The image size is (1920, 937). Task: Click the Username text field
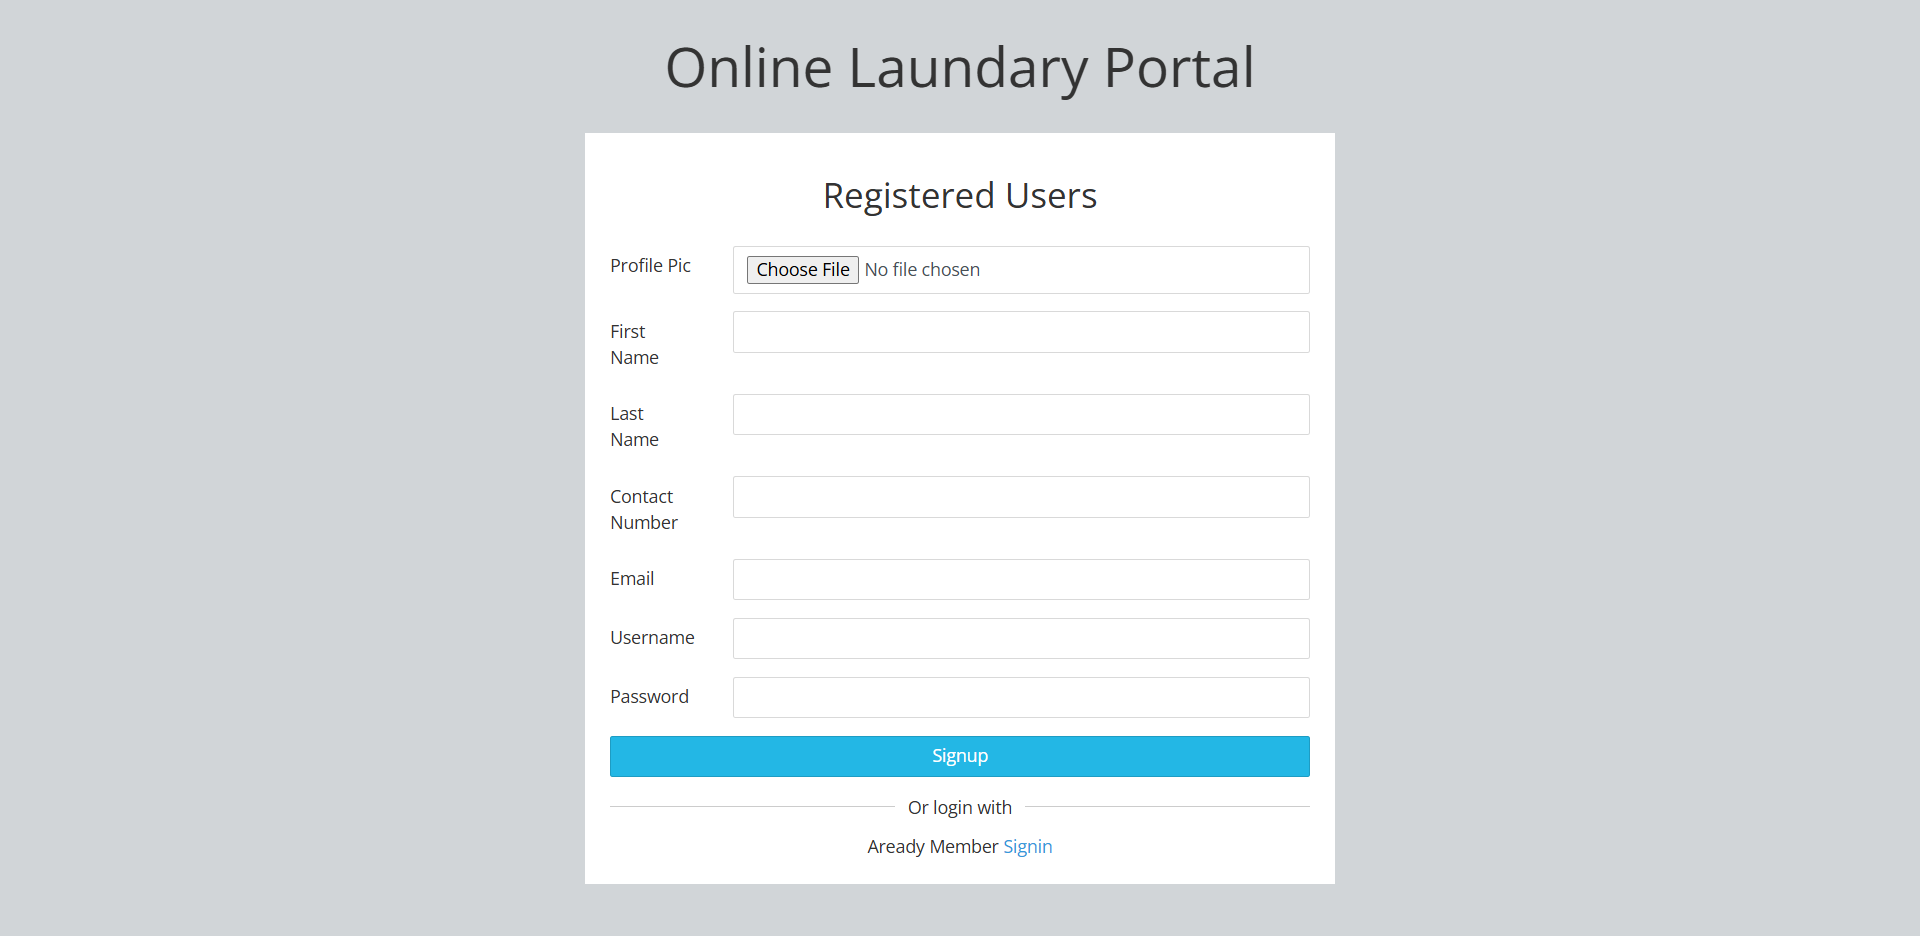(x=1021, y=638)
